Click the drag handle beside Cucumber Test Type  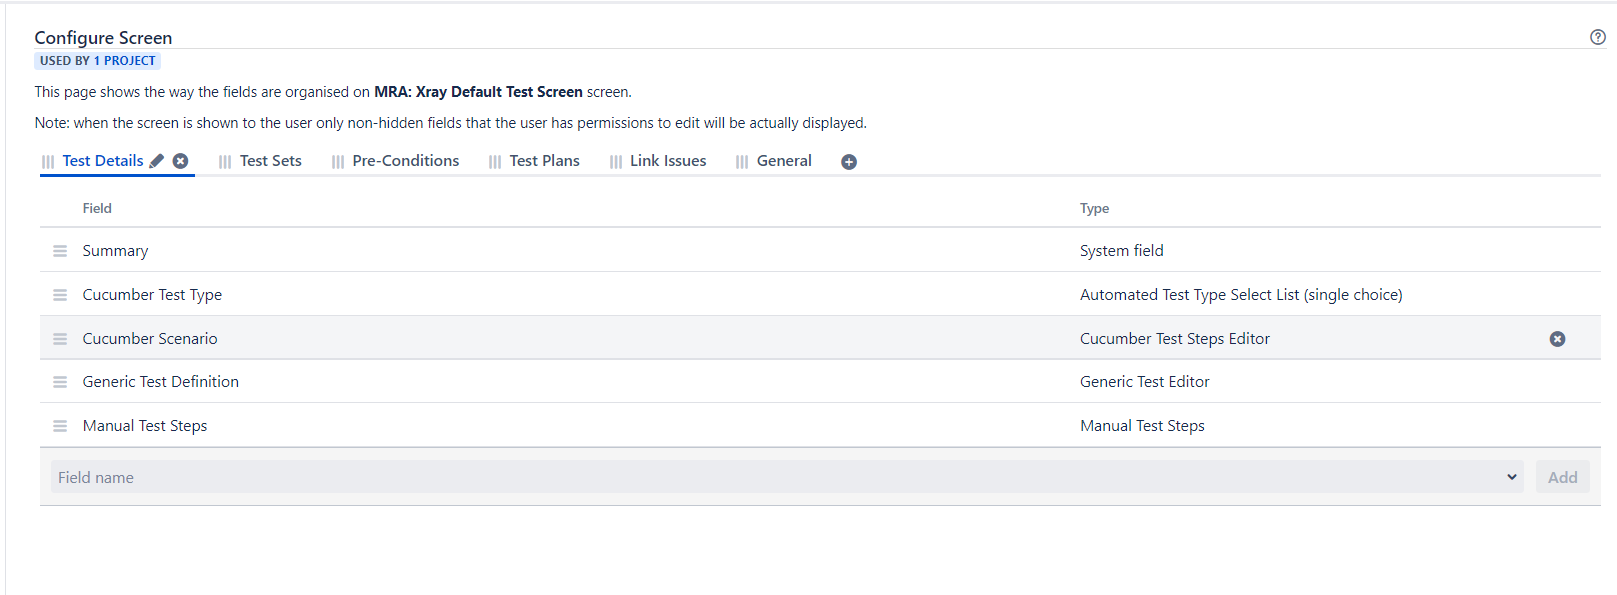click(60, 295)
